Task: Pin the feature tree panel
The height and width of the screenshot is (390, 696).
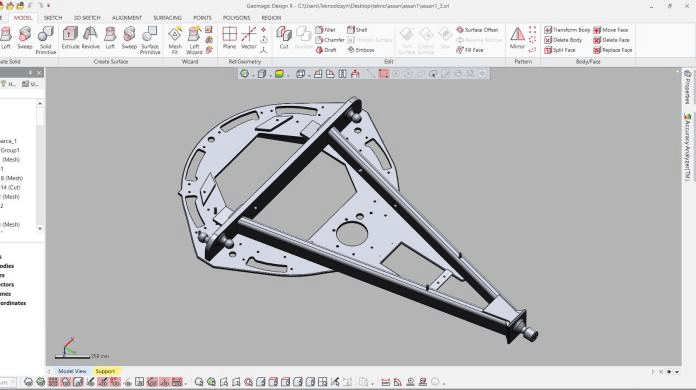Action: (30, 72)
